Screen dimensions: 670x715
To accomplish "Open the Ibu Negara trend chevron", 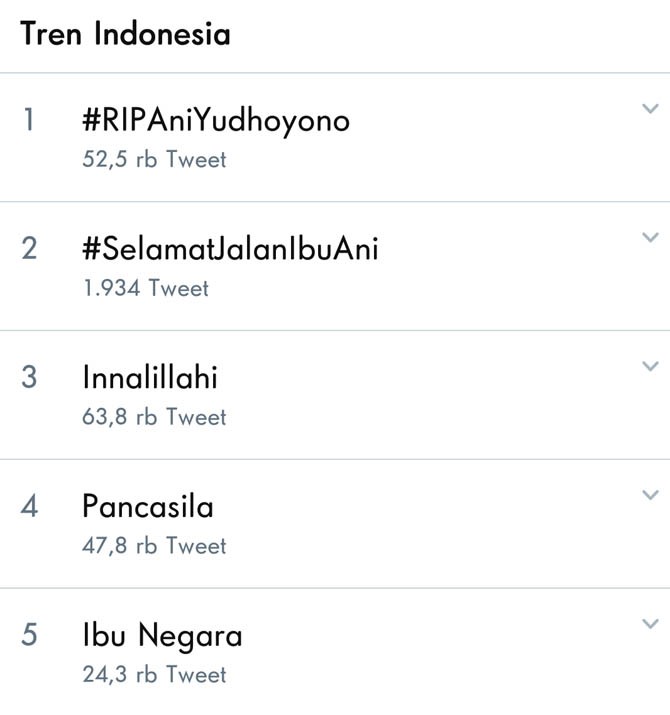I will point(650,625).
